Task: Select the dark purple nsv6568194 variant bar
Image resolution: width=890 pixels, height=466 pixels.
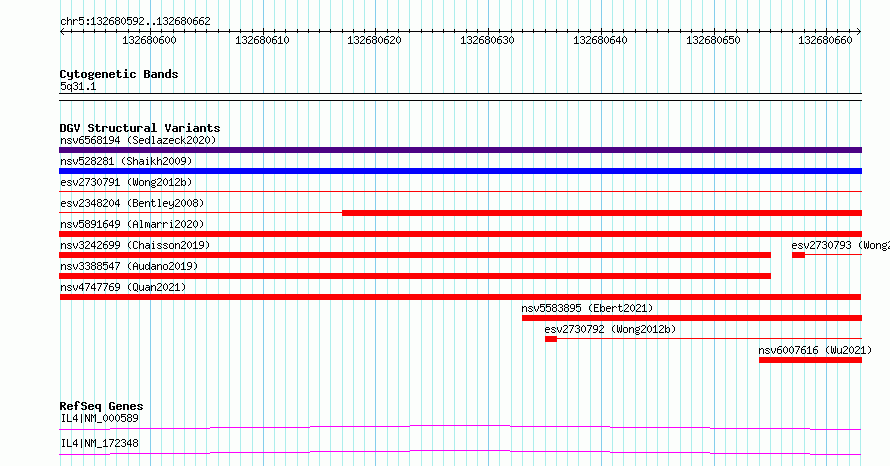Action: 460,150
